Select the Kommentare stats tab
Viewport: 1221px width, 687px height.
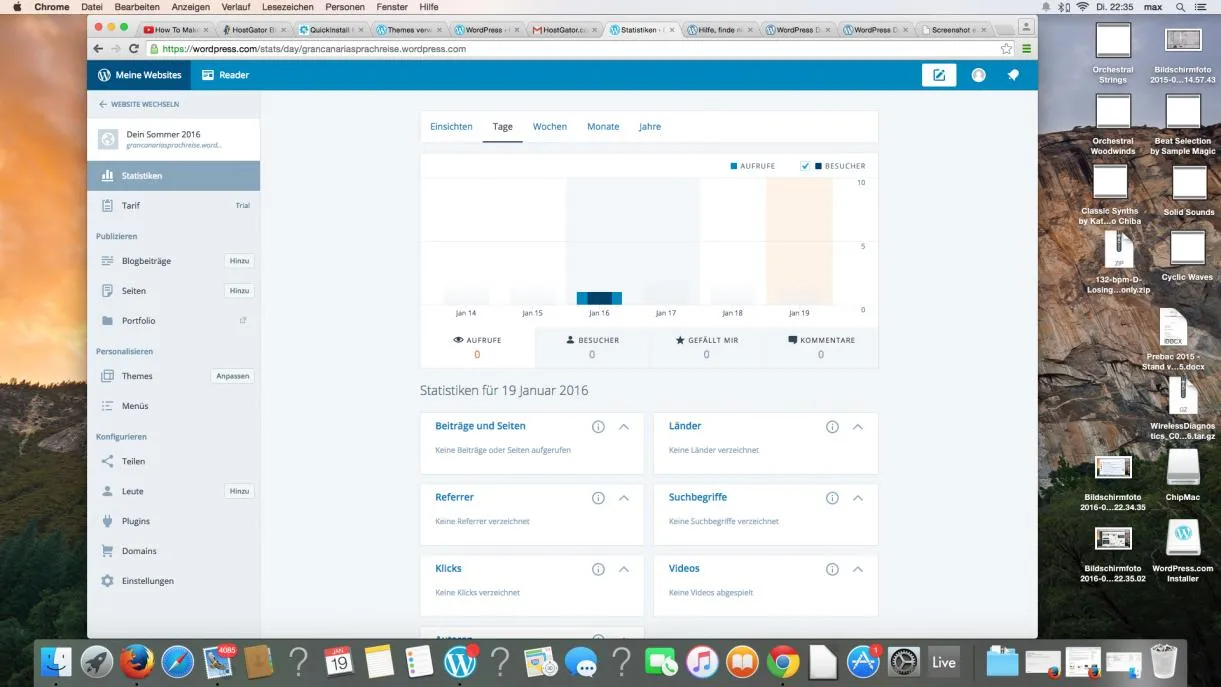821,347
